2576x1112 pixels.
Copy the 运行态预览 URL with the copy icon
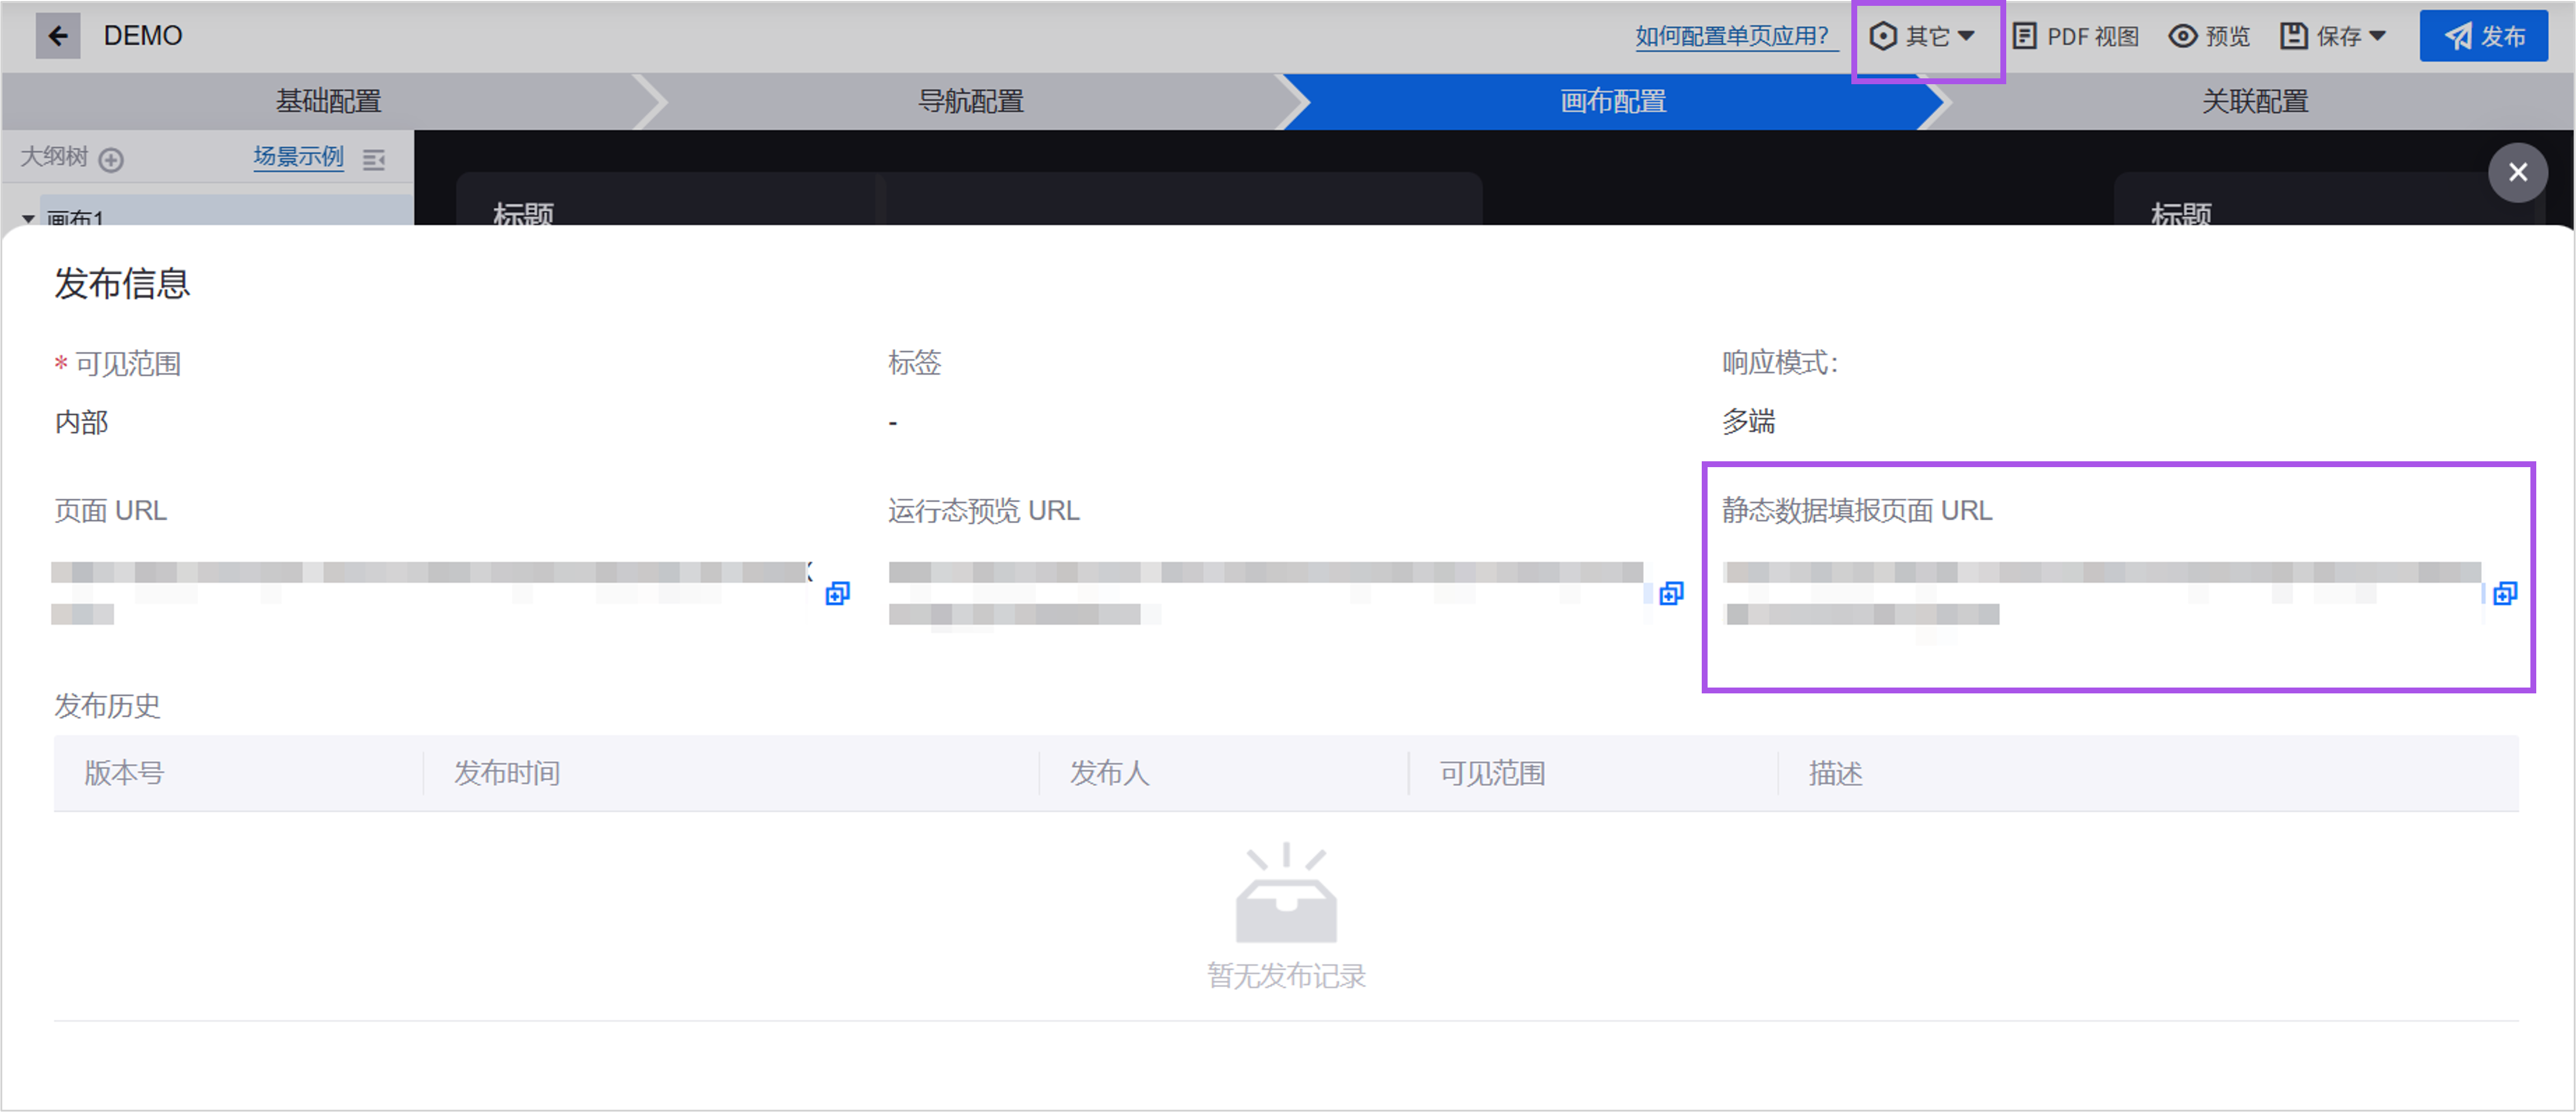1670,593
